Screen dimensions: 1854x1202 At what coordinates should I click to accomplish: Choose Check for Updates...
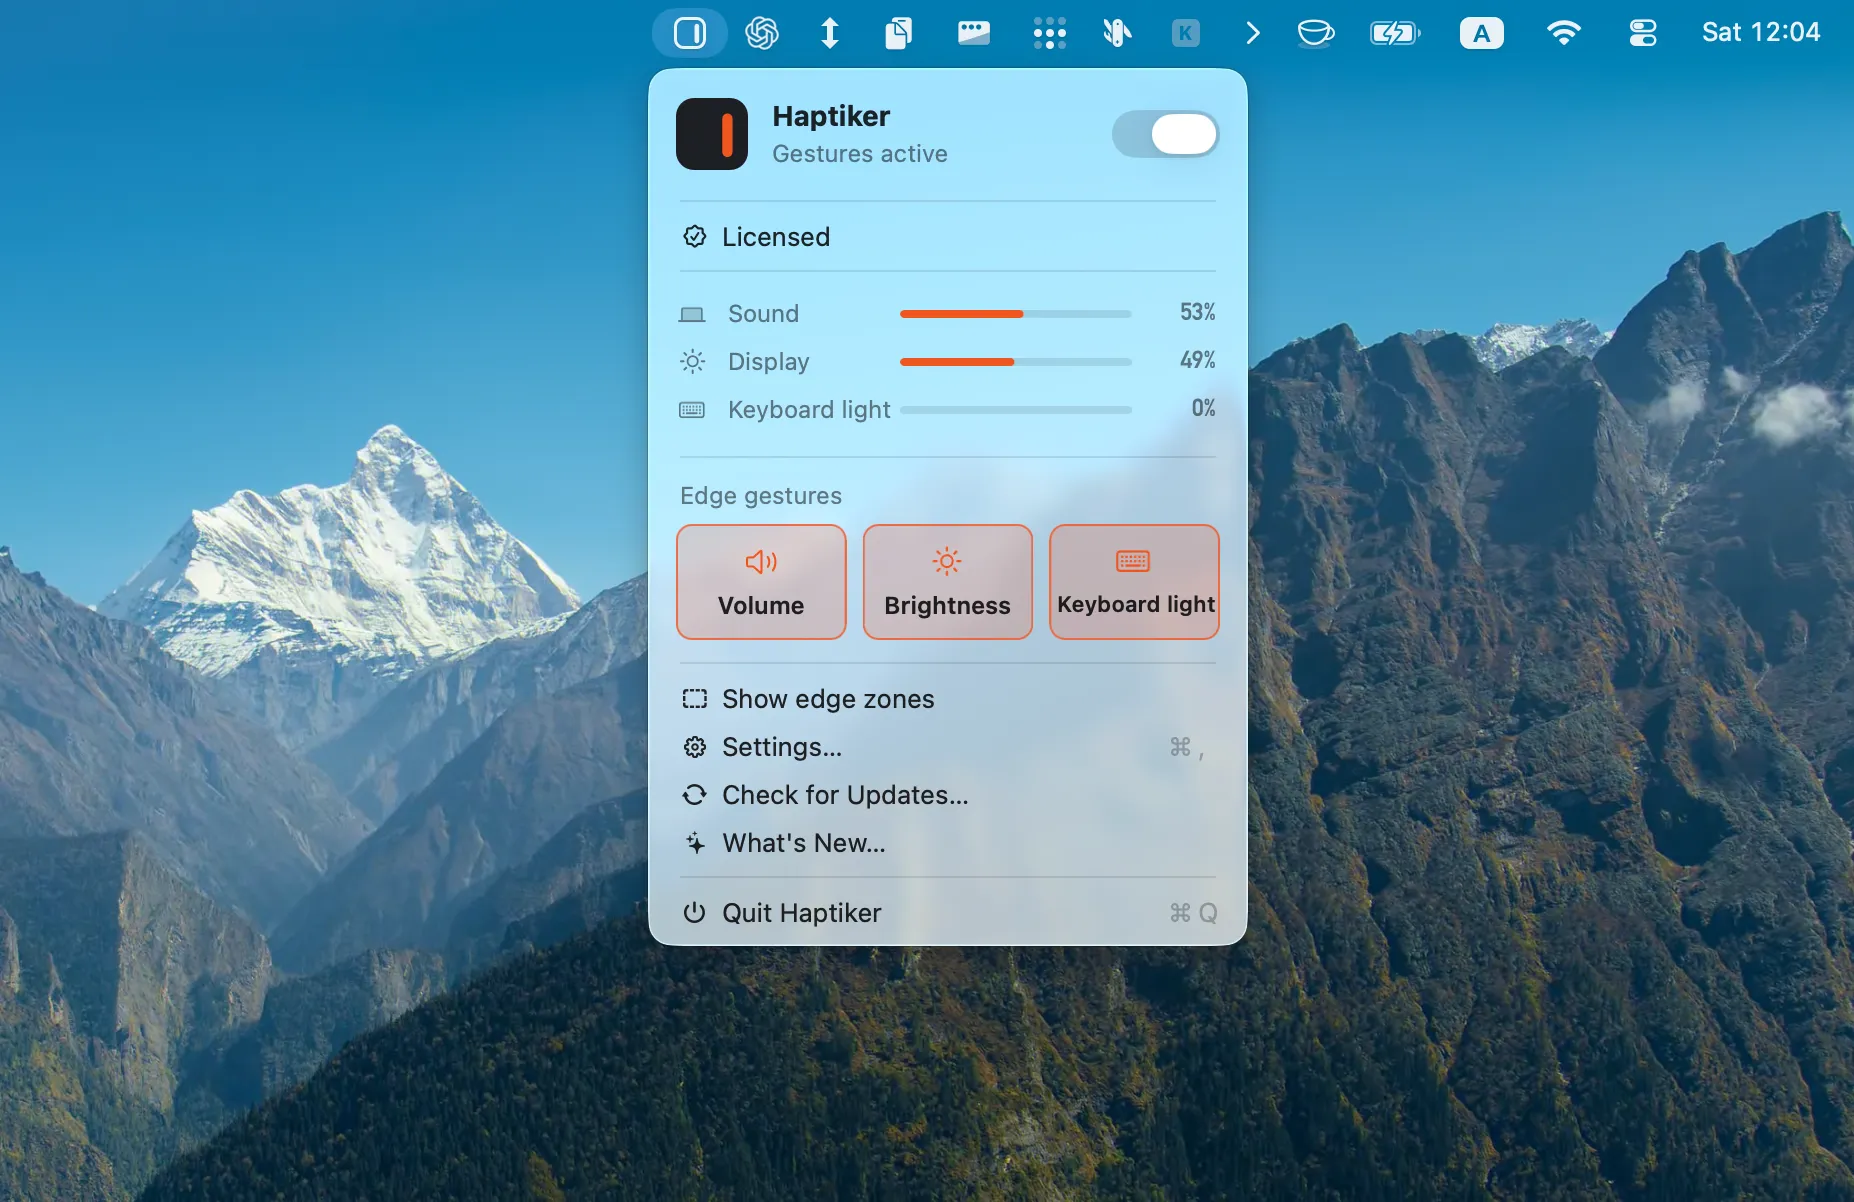pos(947,795)
